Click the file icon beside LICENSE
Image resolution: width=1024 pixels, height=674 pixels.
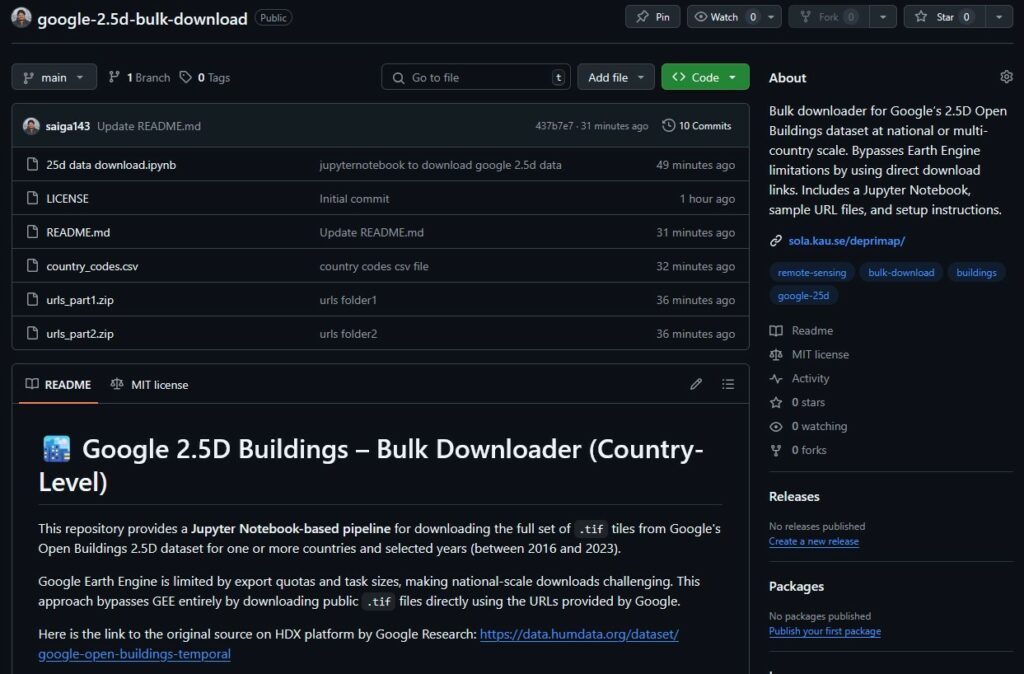[32, 198]
